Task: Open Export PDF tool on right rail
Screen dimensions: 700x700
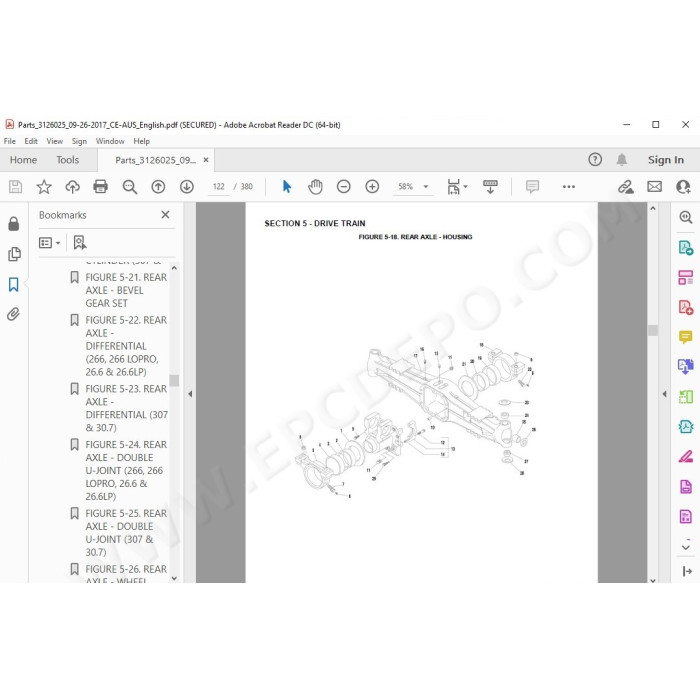Action: (x=686, y=247)
